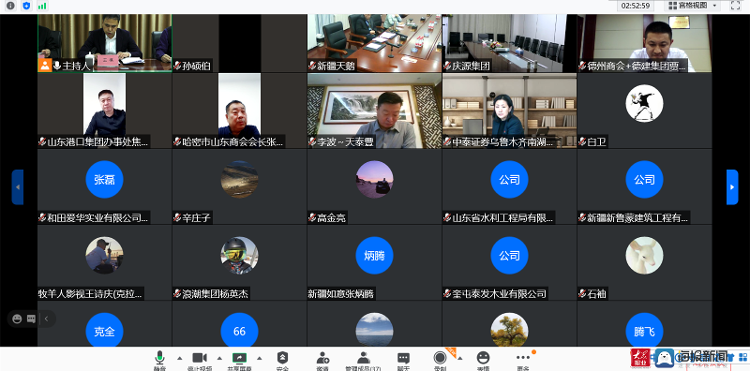
Task: Expand the arrow next to share screen
Action: click(259, 358)
